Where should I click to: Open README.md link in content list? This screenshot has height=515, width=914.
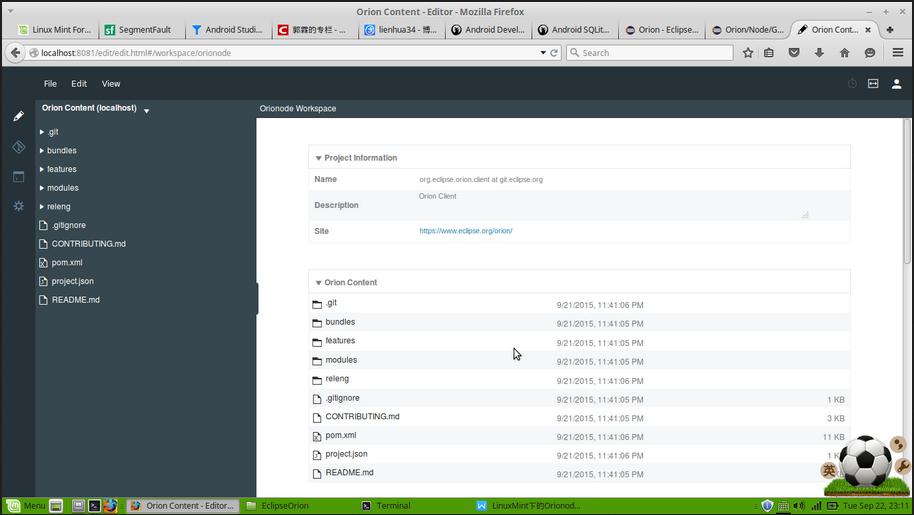click(x=349, y=472)
